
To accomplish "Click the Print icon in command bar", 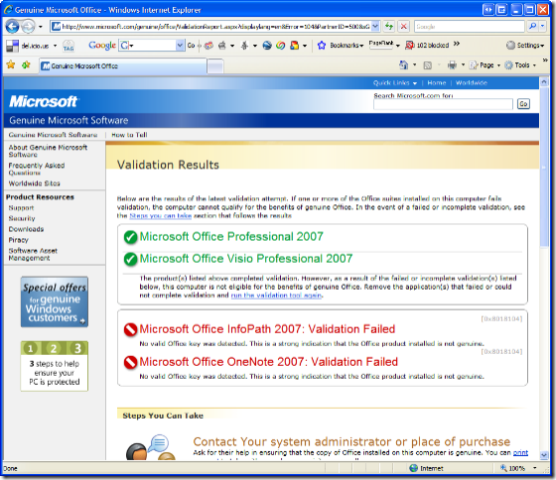I will click(x=452, y=65).
